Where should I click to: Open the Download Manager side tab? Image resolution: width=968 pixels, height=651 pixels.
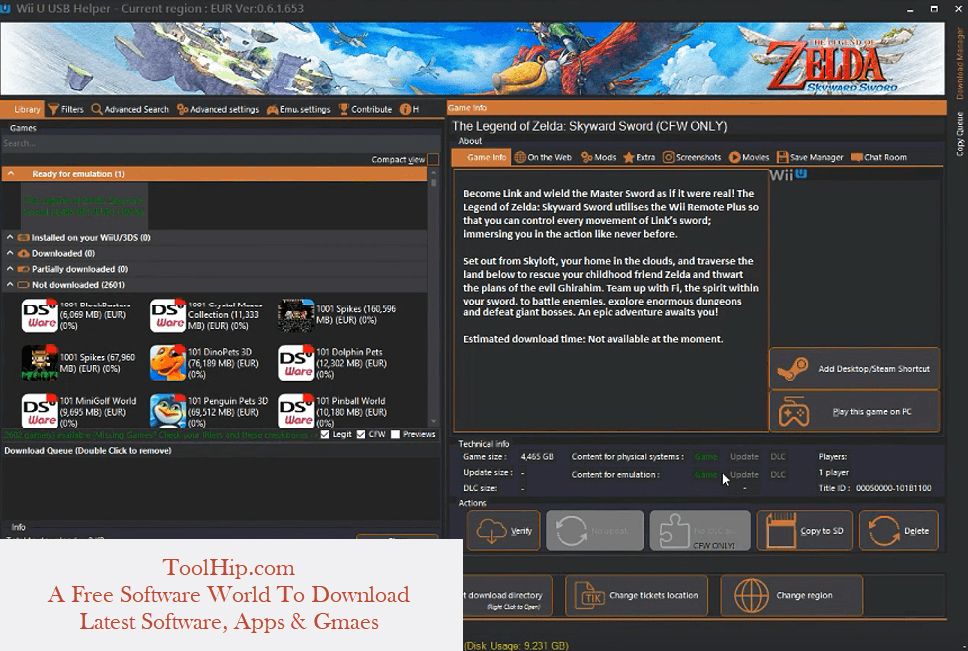click(959, 64)
